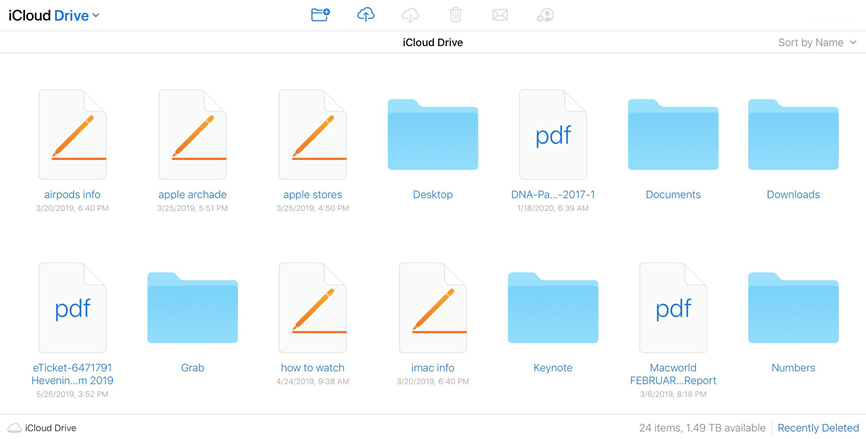Open the Keynote folder icon
The height and width of the screenshot is (439, 866).
tap(553, 308)
